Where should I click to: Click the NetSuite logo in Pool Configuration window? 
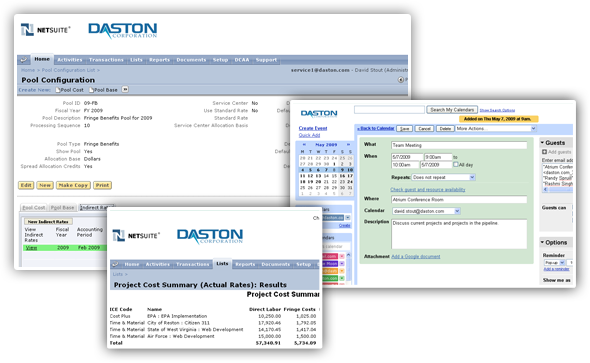click(x=45, y=30)
